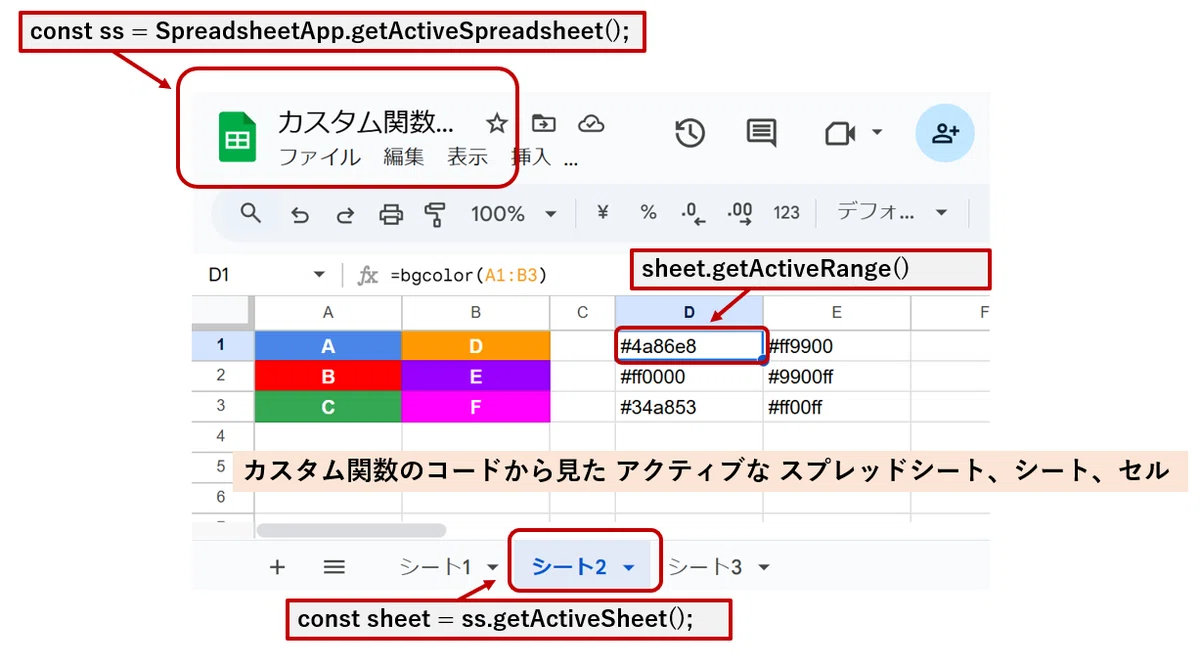1200x666 pixels.
Task: Add a new sheet with plus button
Action: tap(277, 567)
